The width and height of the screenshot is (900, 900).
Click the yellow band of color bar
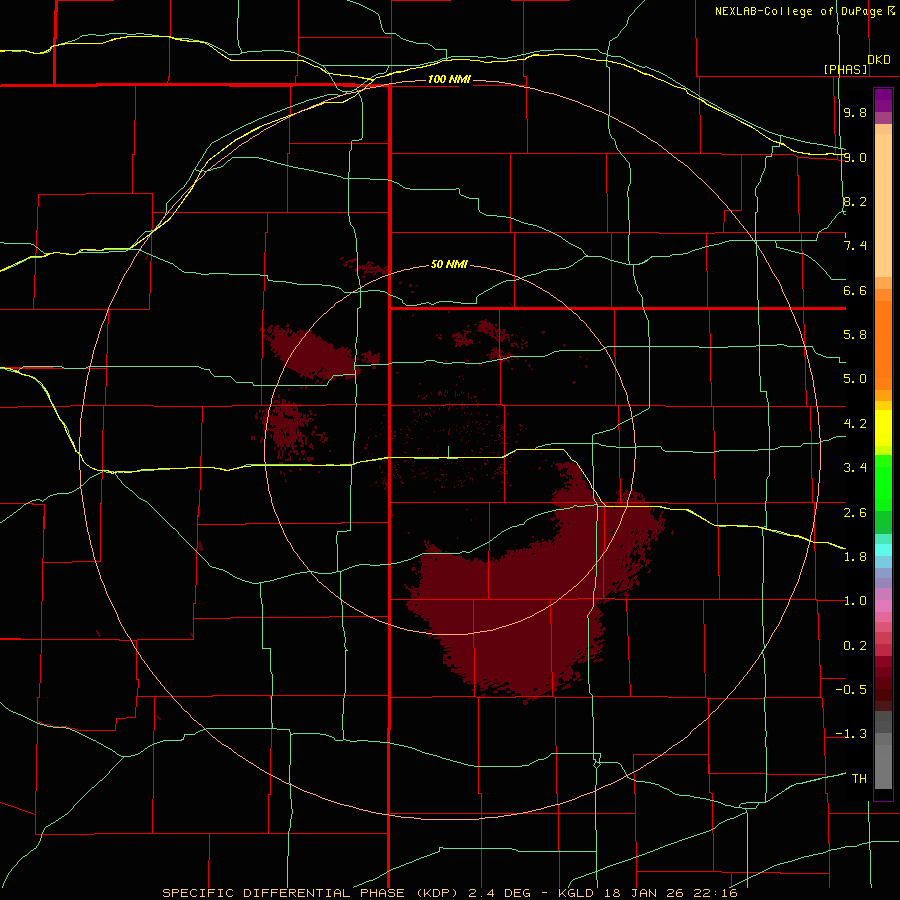pyautogui.click(x=883, y=428)
